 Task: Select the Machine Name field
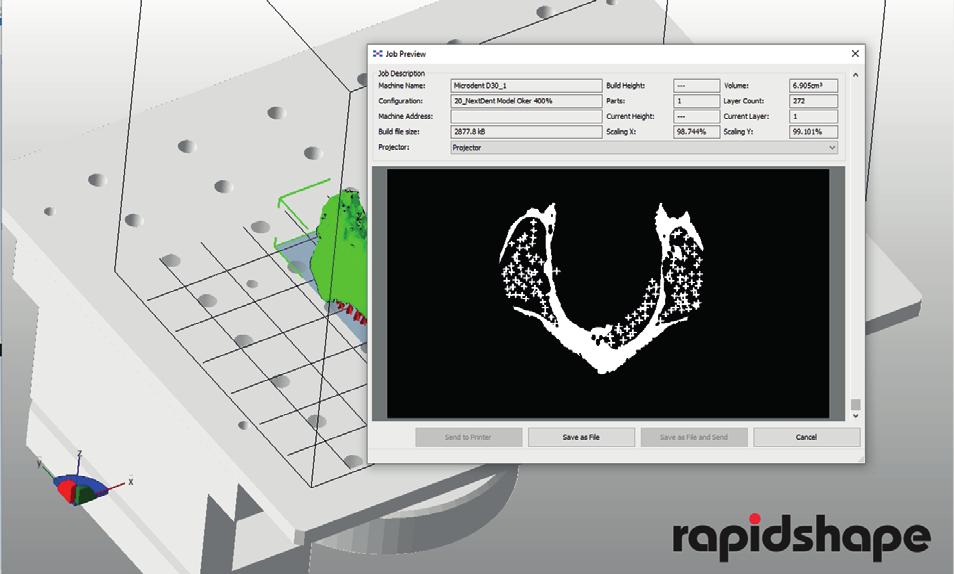(526, 86)
